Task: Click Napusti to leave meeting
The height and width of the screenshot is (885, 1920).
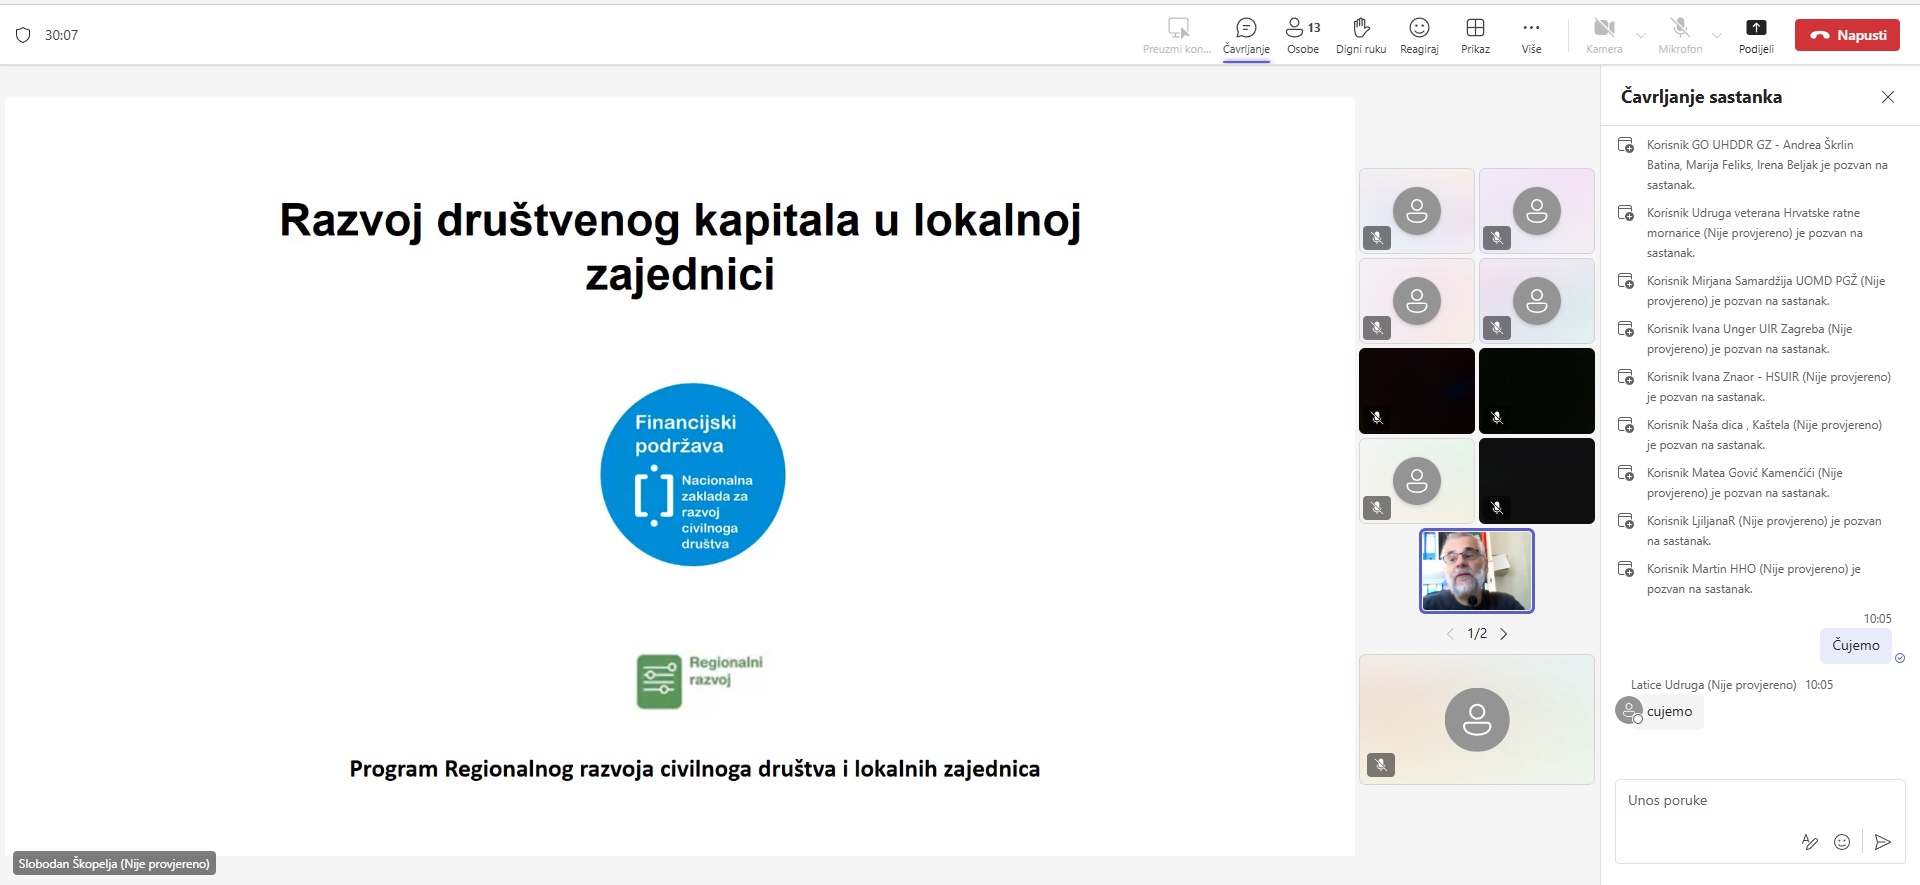Action: 1847,35
